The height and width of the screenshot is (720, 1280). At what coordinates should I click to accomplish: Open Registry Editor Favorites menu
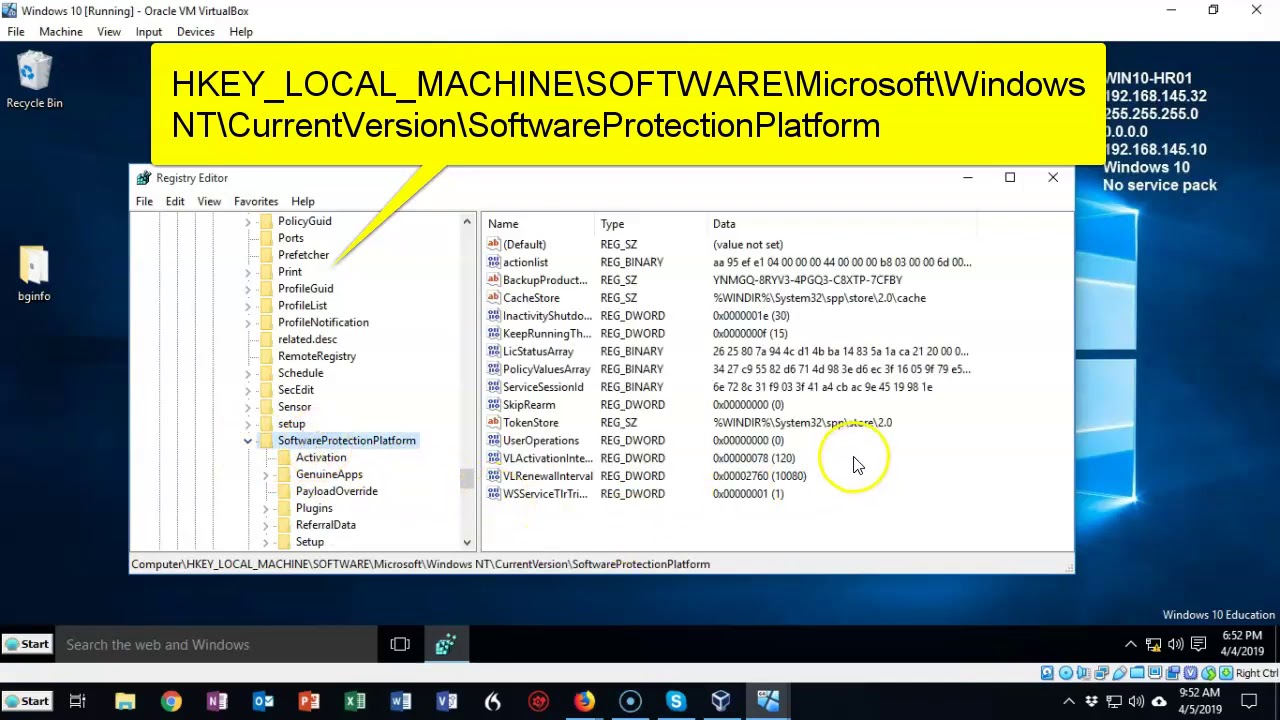[256, 201]
